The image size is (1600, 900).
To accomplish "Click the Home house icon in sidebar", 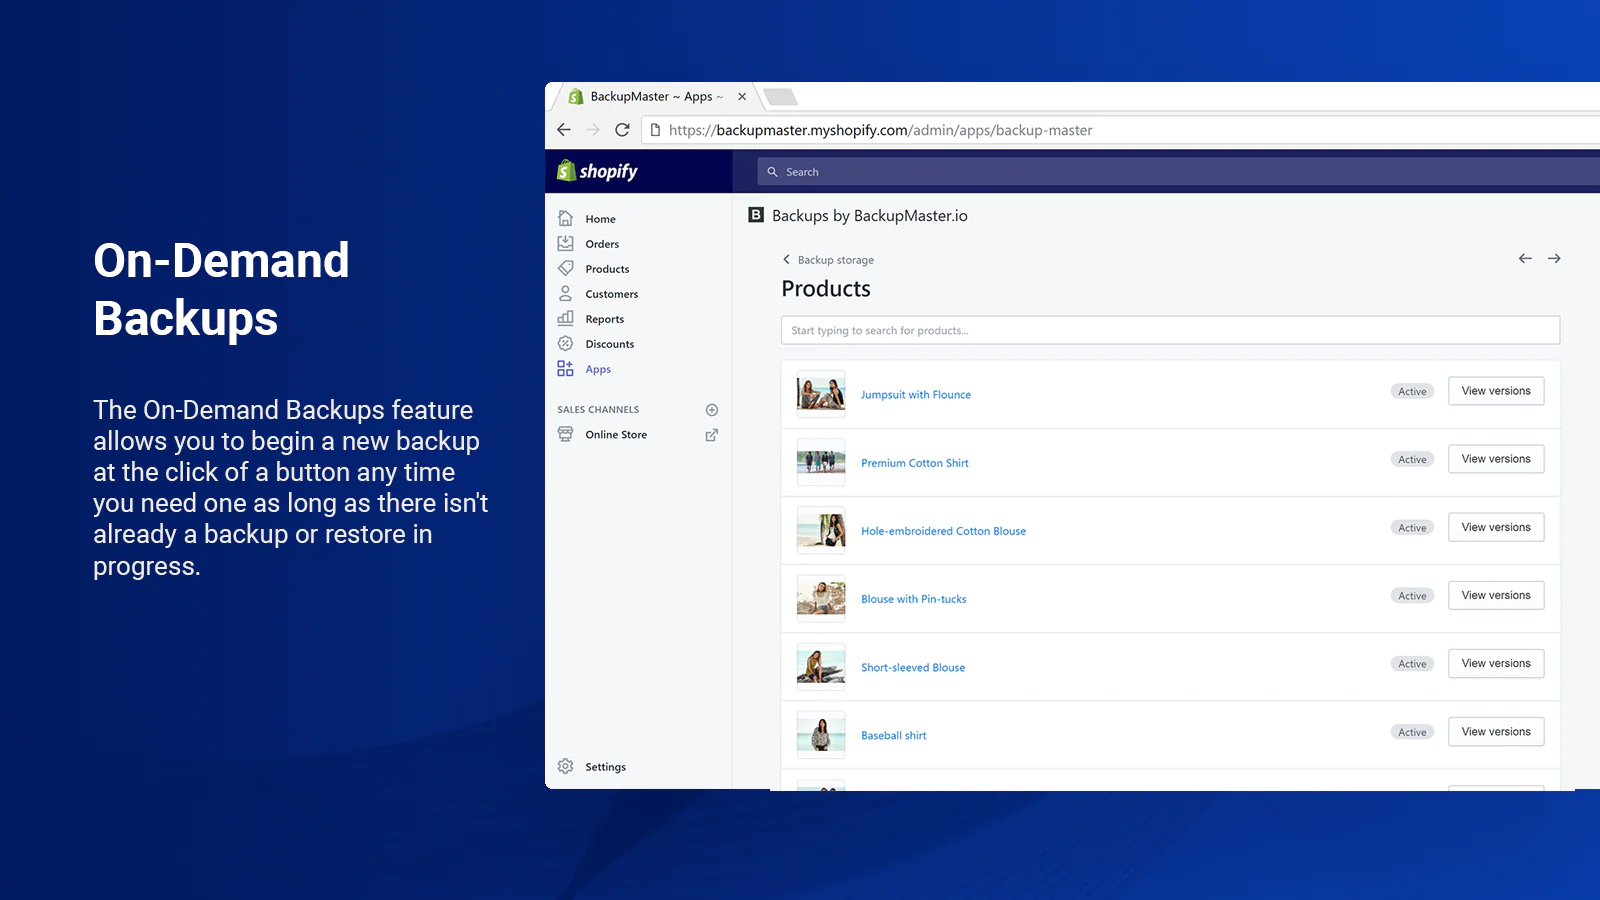I will click(x=565, y=218).
